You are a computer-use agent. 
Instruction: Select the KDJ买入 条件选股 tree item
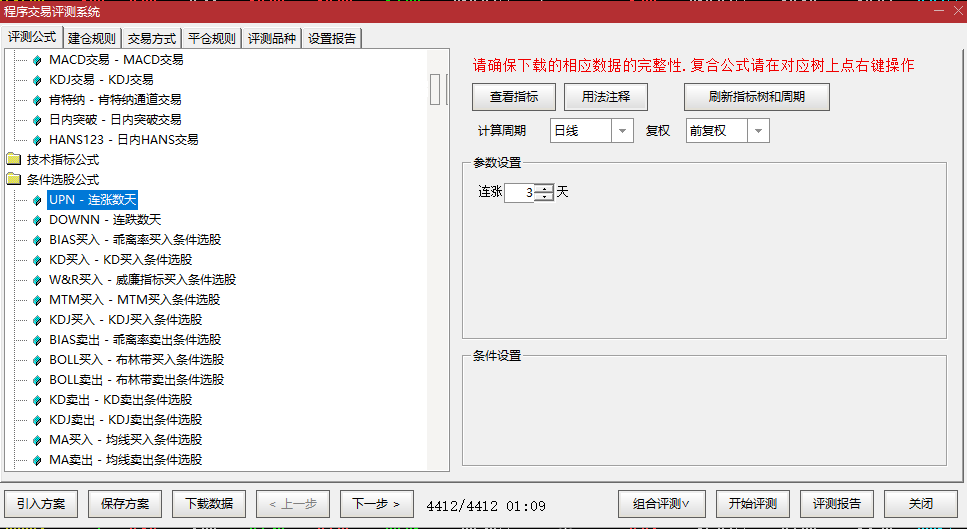[x=125, y=320]
